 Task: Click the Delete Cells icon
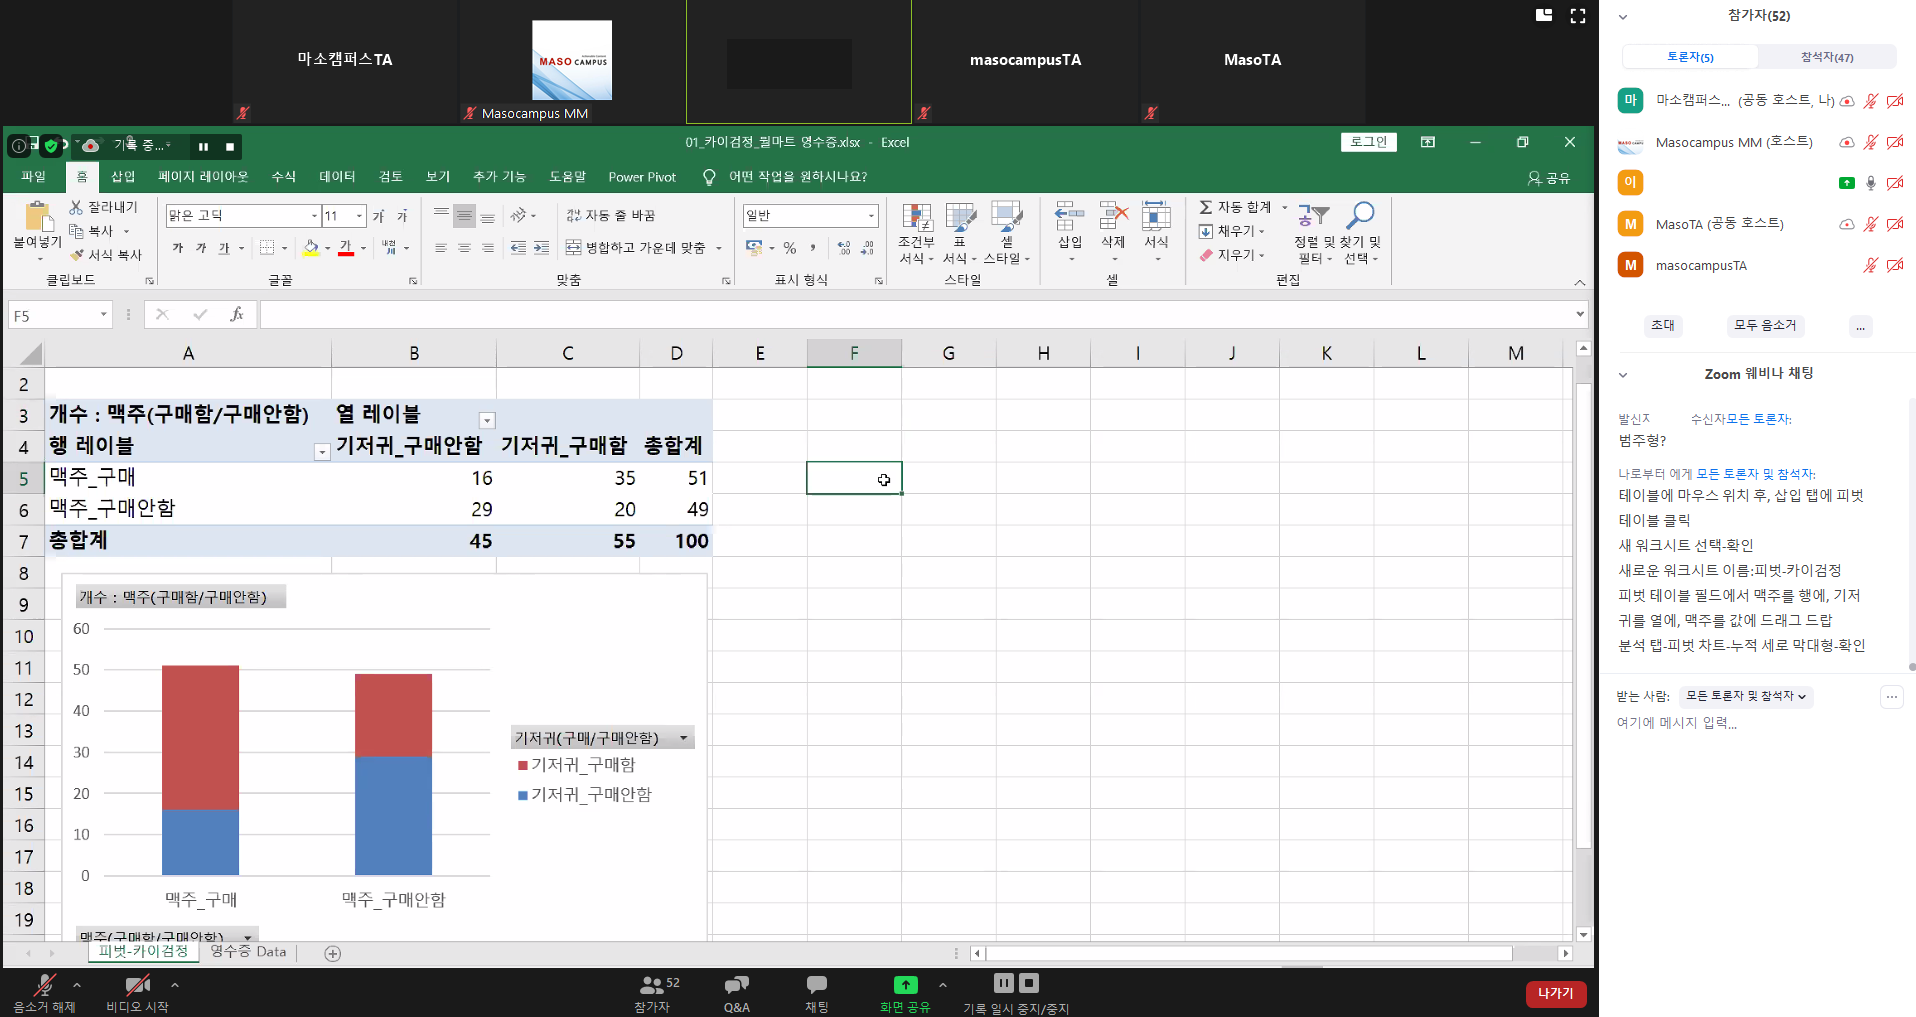click(x=1113, y=216)
